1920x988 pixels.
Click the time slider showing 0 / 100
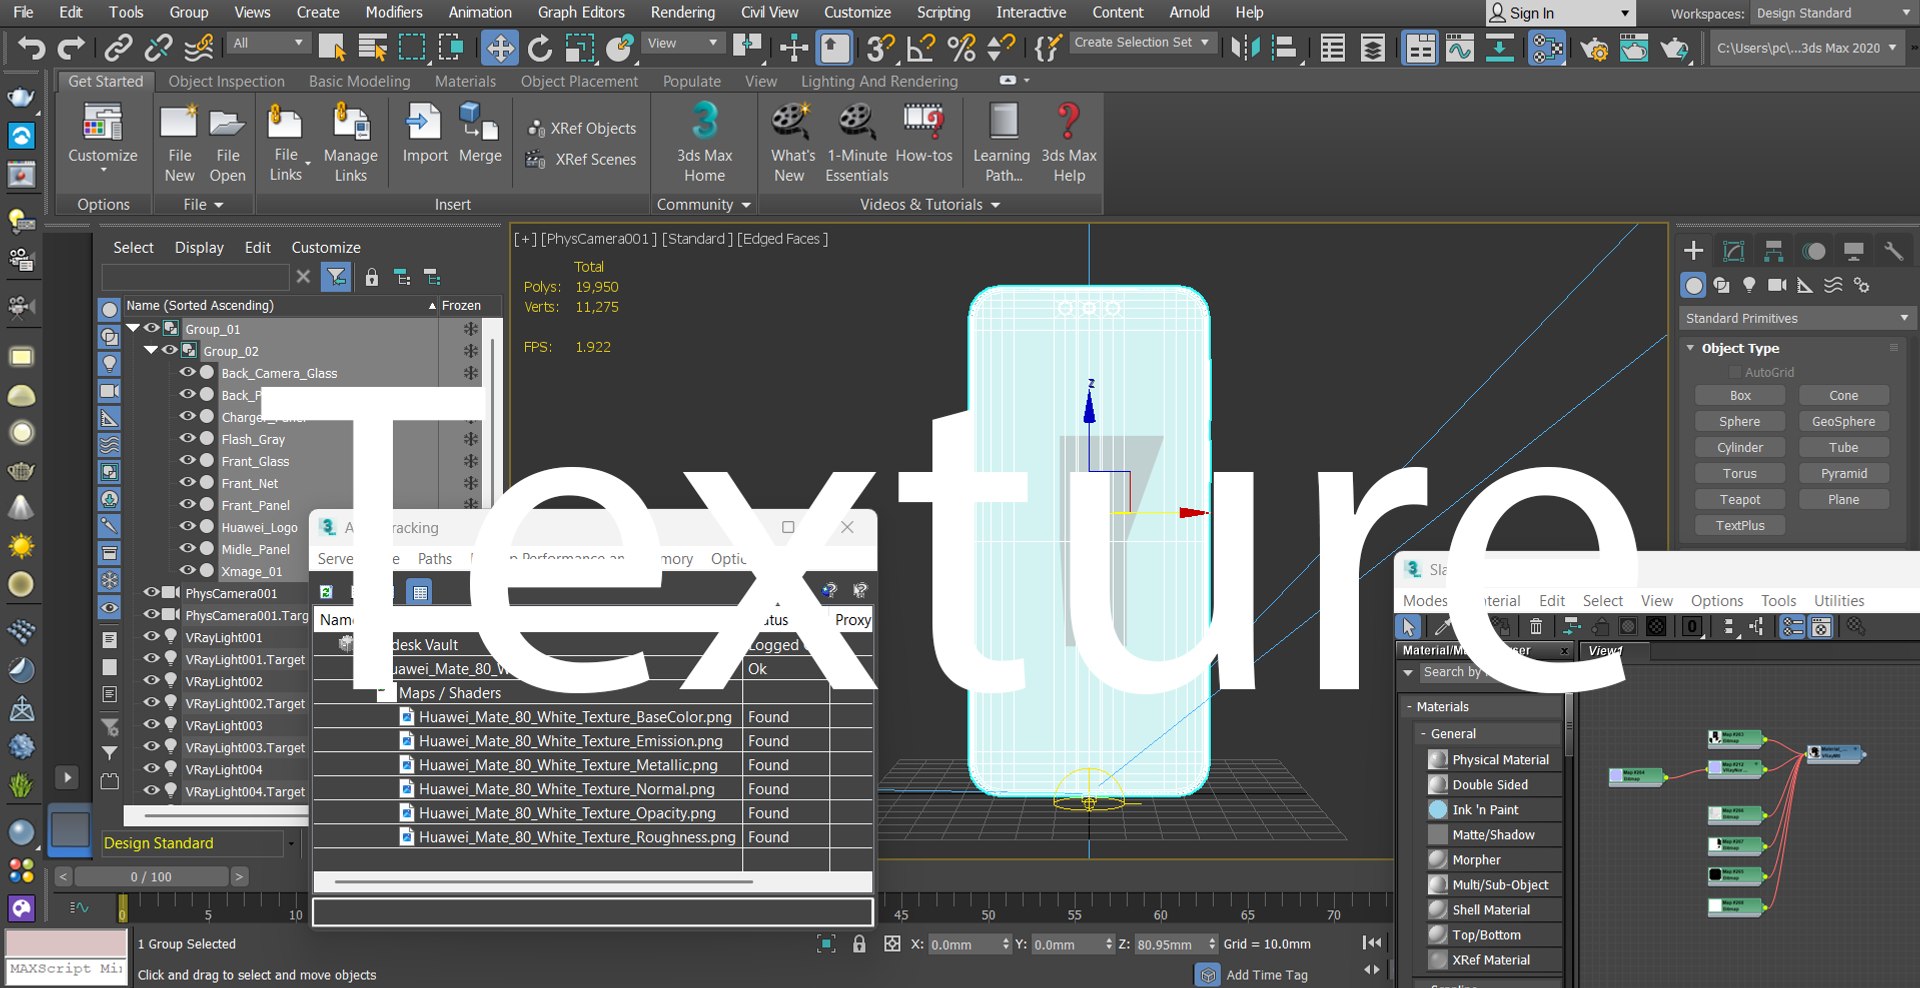click(151, 876)
